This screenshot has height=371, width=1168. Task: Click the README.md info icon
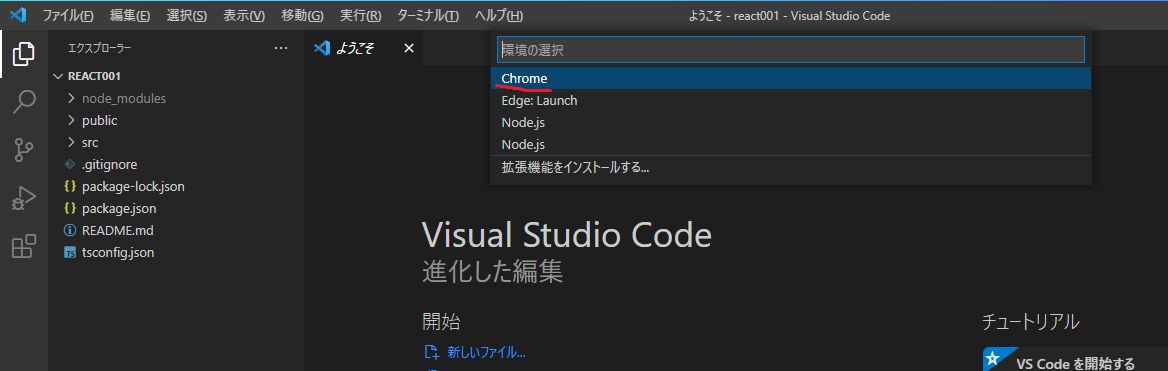click(x=70, y=230)
